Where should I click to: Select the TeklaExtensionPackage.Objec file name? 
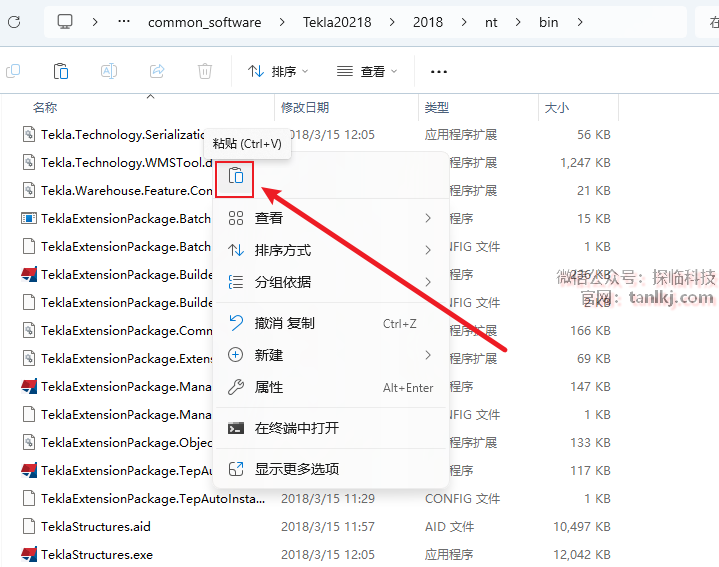pos(127,443)
